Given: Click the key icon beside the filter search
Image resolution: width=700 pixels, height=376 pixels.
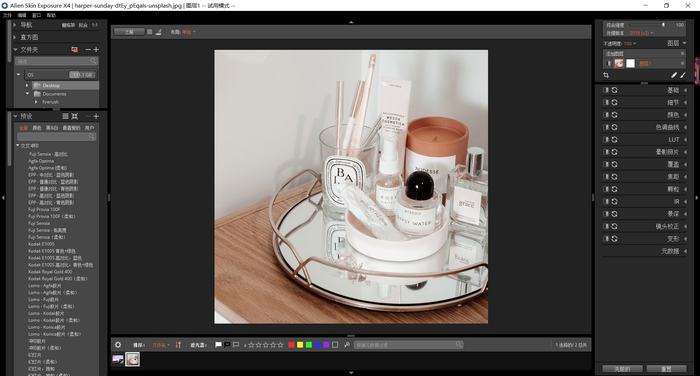Looking at the screenshot, I should point(347,345).
